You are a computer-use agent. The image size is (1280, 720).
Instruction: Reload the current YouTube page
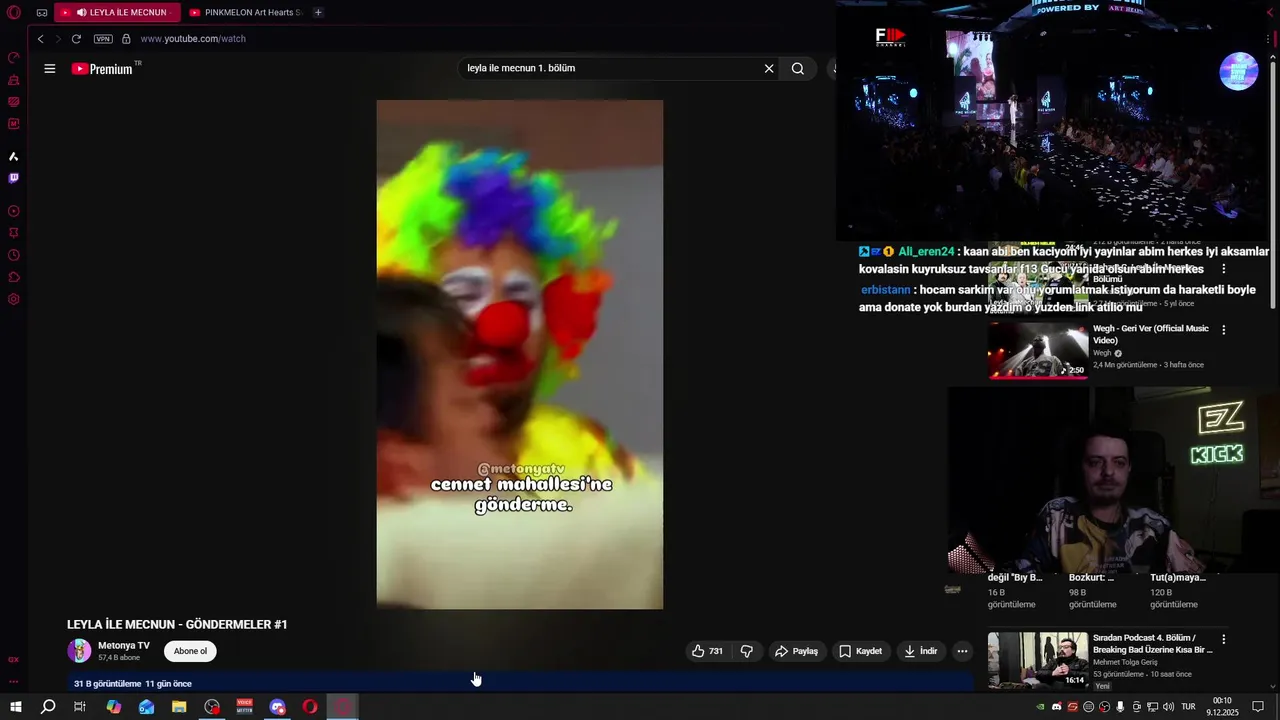coord(76,39)
